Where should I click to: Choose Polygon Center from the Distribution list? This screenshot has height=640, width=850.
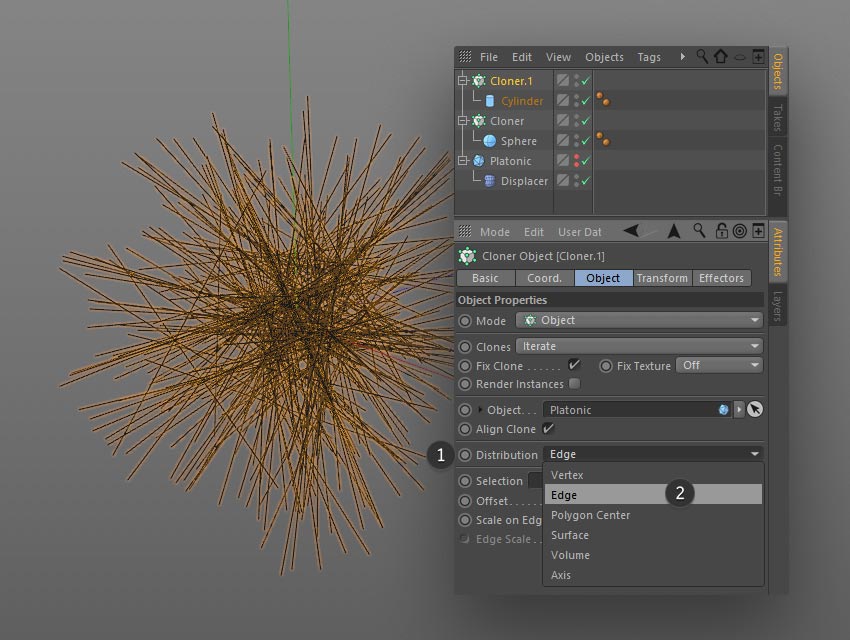pos(653,515)
